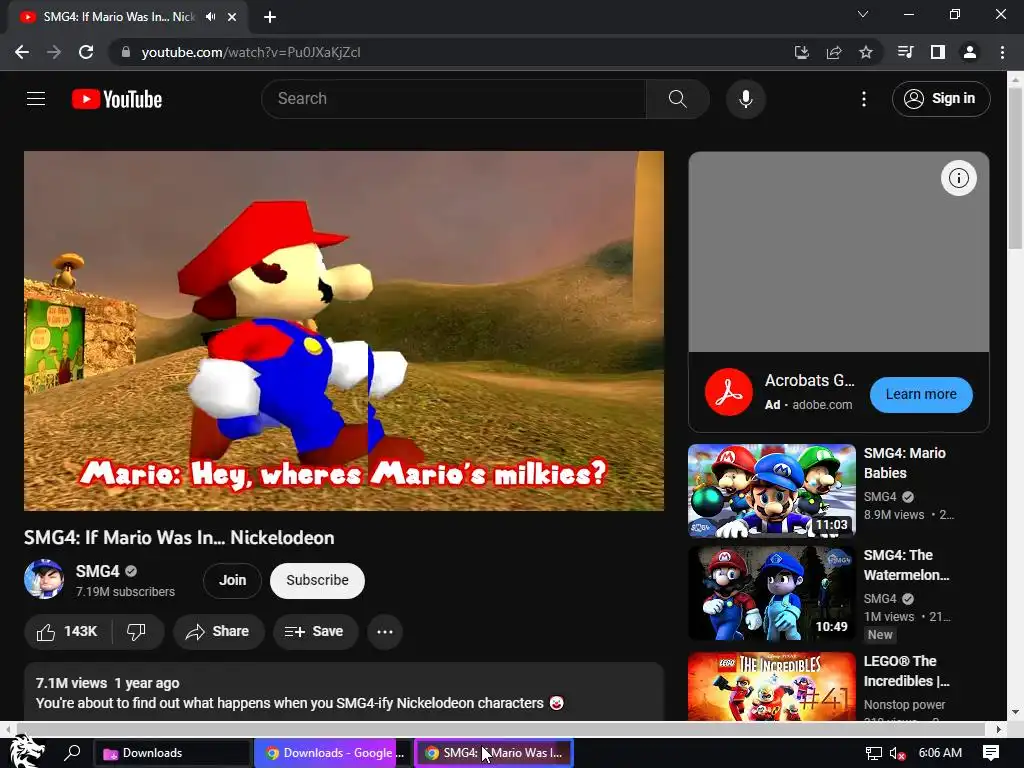Open more actions ellipsis under video
The height and width of the screenshot is (768, 1024).
coord(385,632)
